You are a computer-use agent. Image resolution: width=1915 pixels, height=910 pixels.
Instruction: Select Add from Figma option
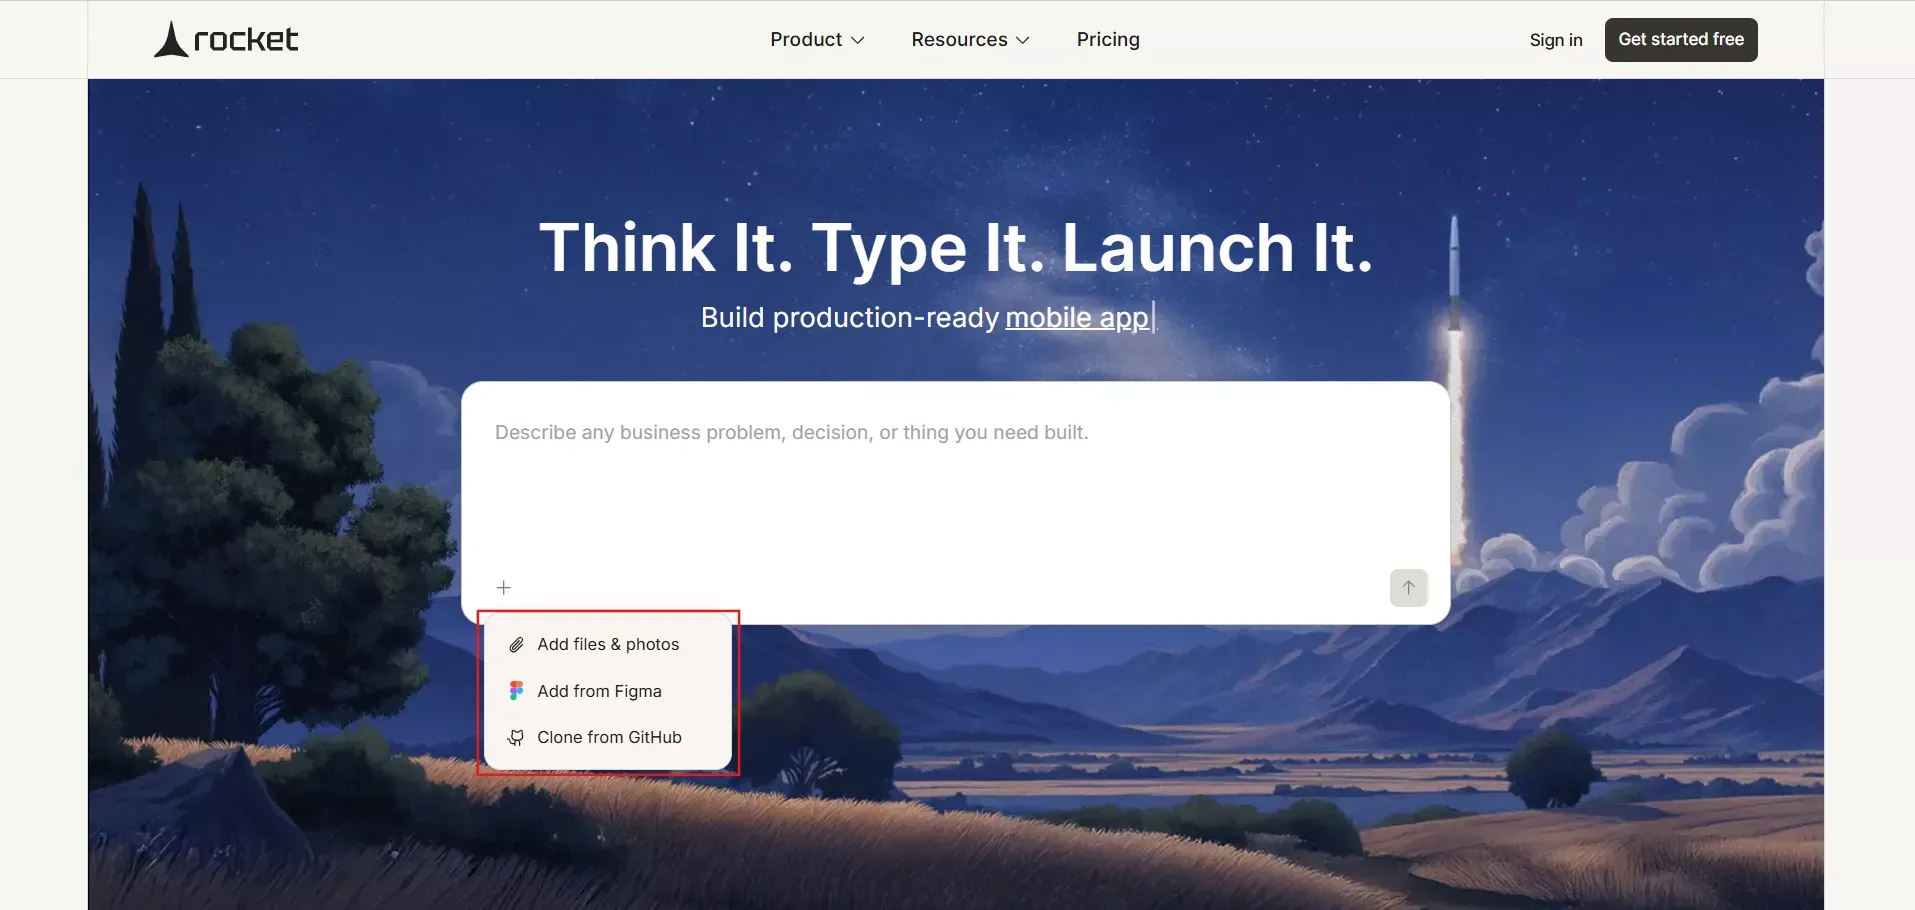(x=608, y=691)
